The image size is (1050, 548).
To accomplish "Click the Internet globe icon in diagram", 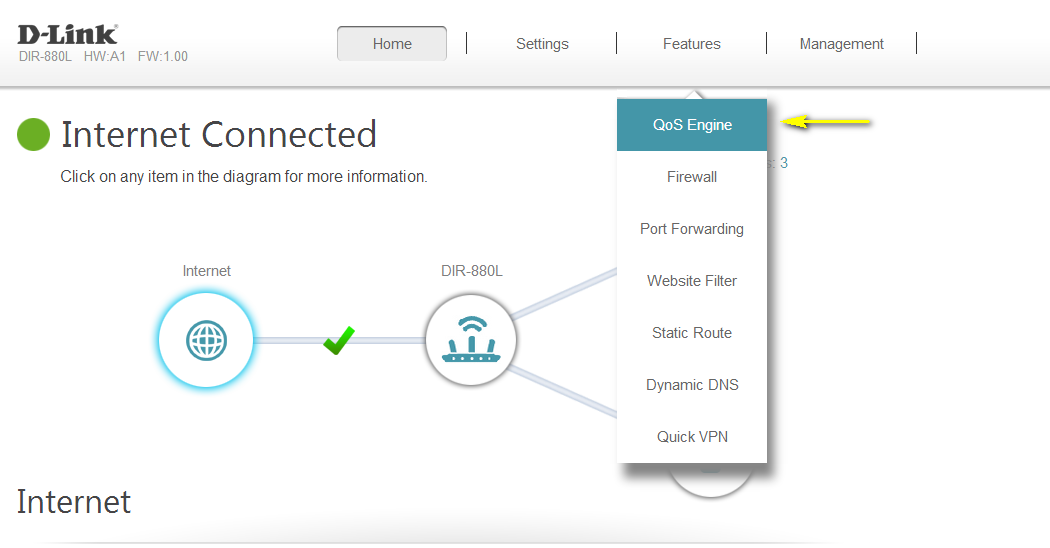I will tap(206, 340).
